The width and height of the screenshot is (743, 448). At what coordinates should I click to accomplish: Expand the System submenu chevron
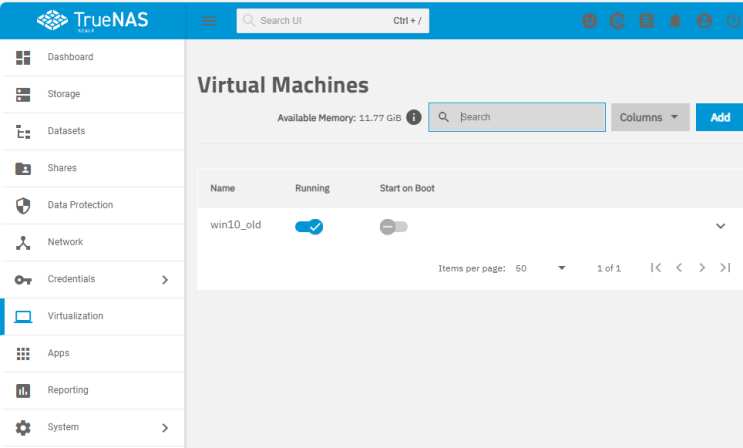click(x=164, y=428)
